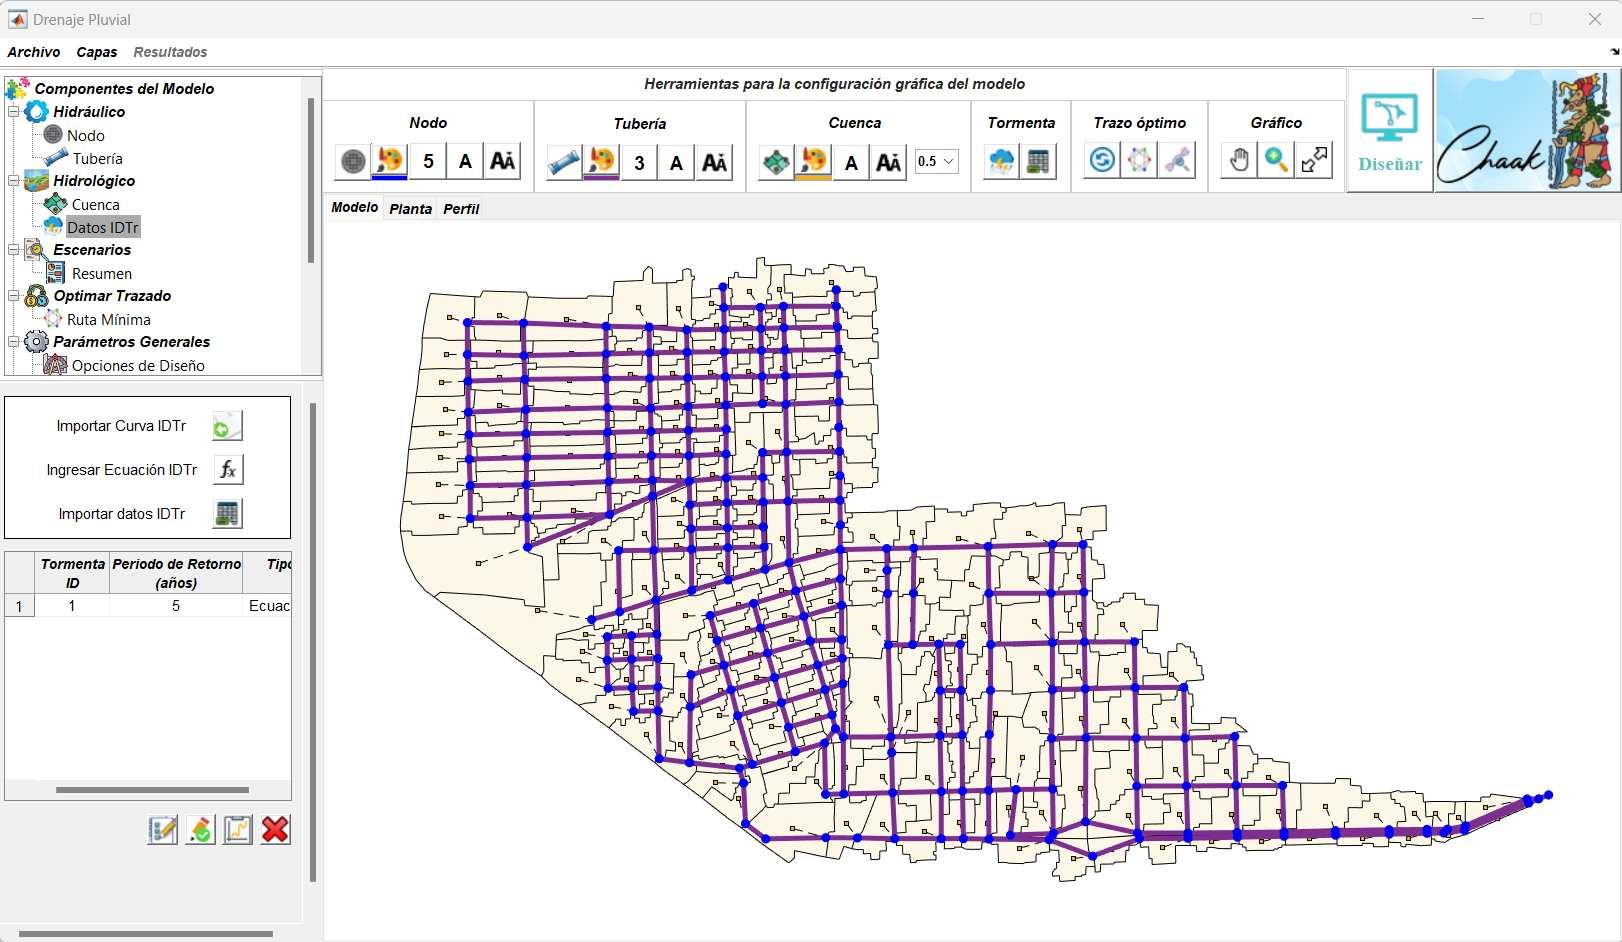Change node label size with the Nodo AÄ button
The width and height of the screenshot is (1622, 942).
coord(502,161)
